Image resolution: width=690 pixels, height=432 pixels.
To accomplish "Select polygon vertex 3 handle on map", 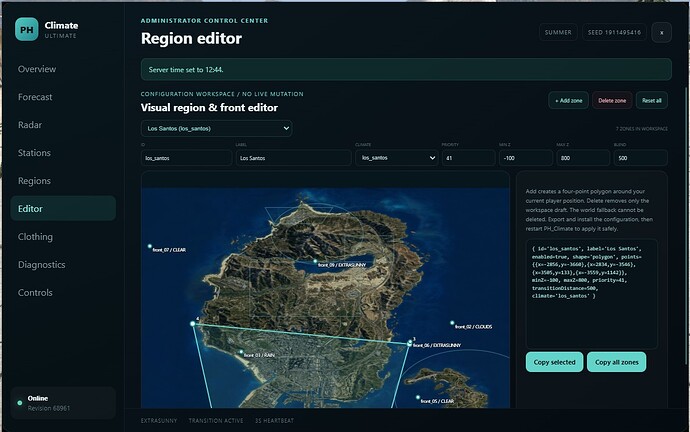I will click(x=410, y=343).
